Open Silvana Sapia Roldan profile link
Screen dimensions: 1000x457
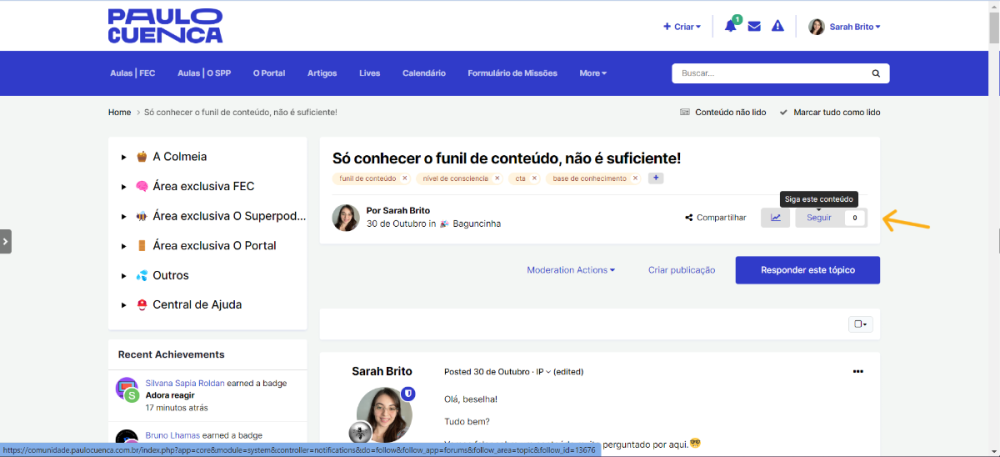pos(185,383)
